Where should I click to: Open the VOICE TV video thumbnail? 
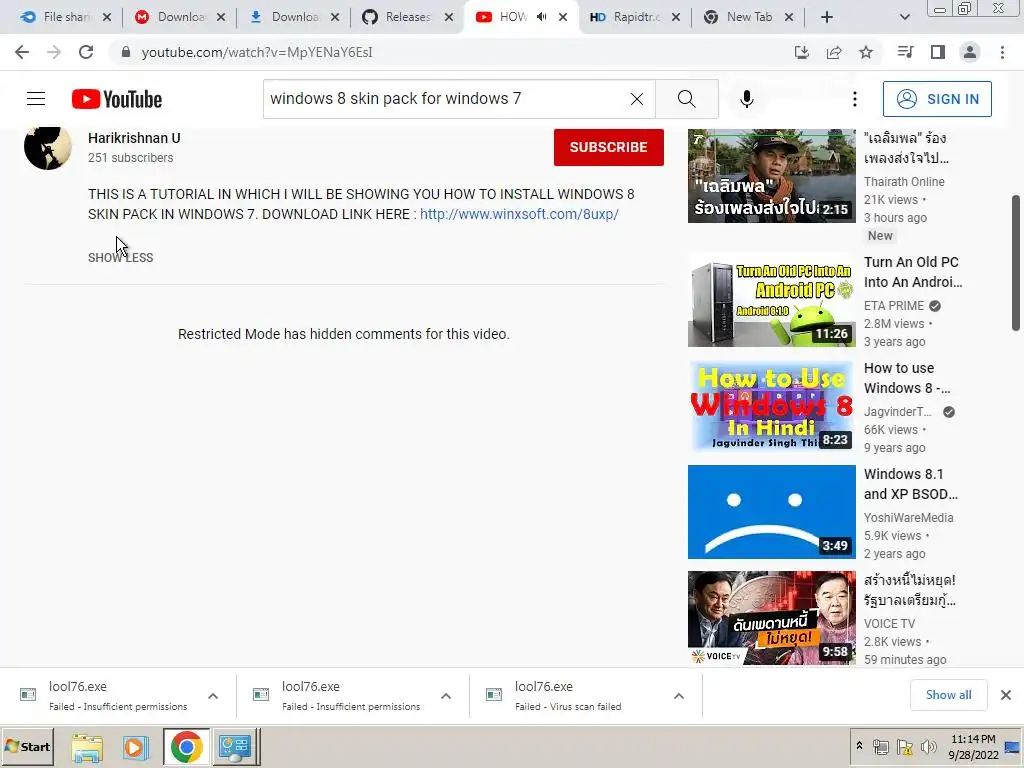771,618
